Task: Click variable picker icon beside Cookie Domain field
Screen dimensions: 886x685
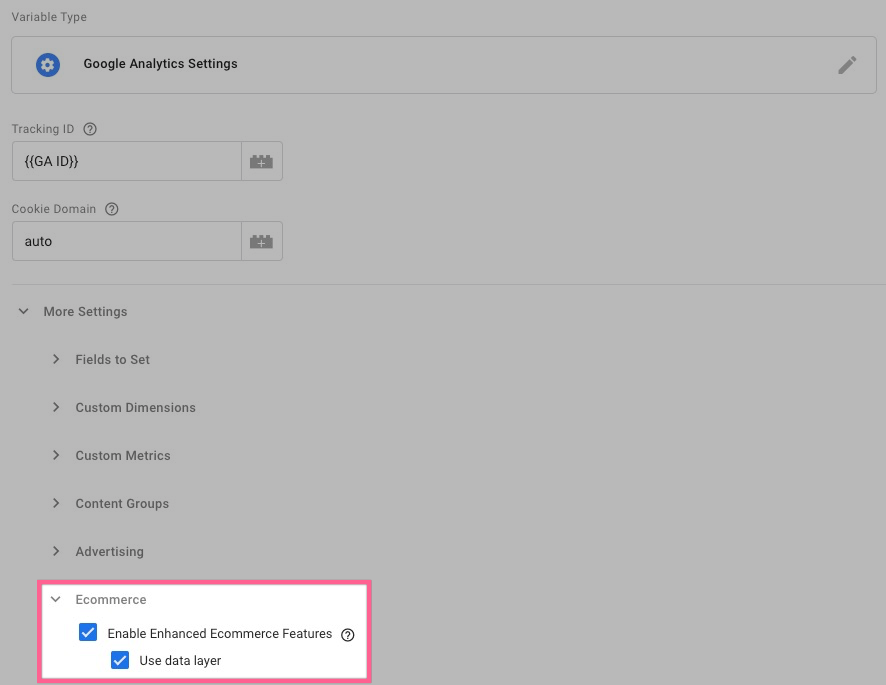Action: point(262,241)
